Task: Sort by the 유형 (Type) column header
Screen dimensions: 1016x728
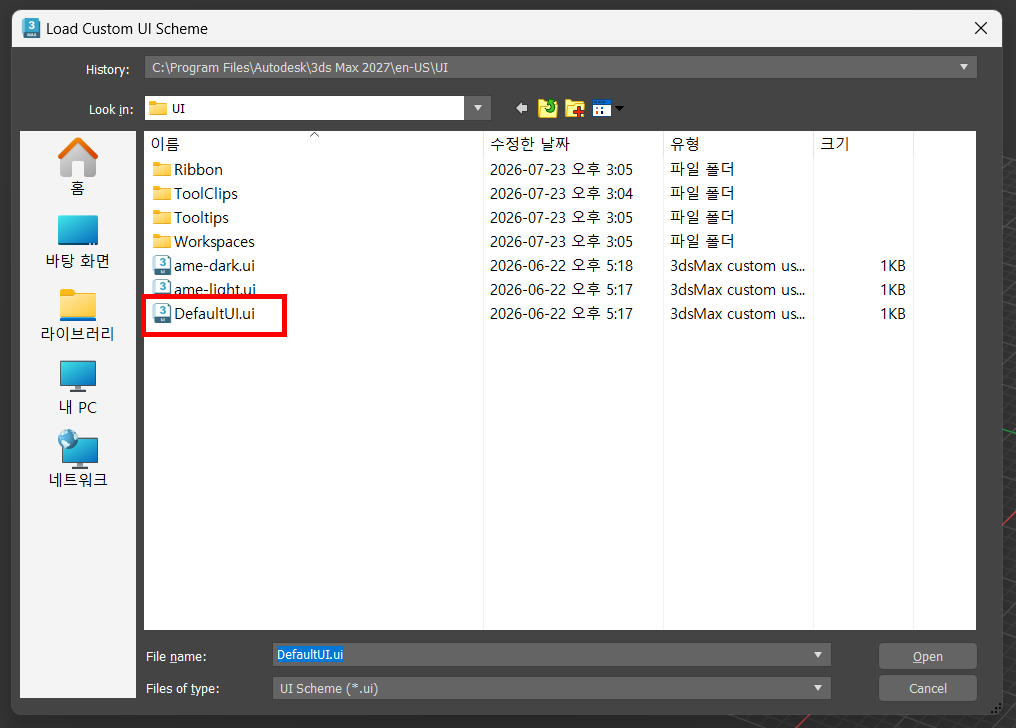Action: pos(739,144)
